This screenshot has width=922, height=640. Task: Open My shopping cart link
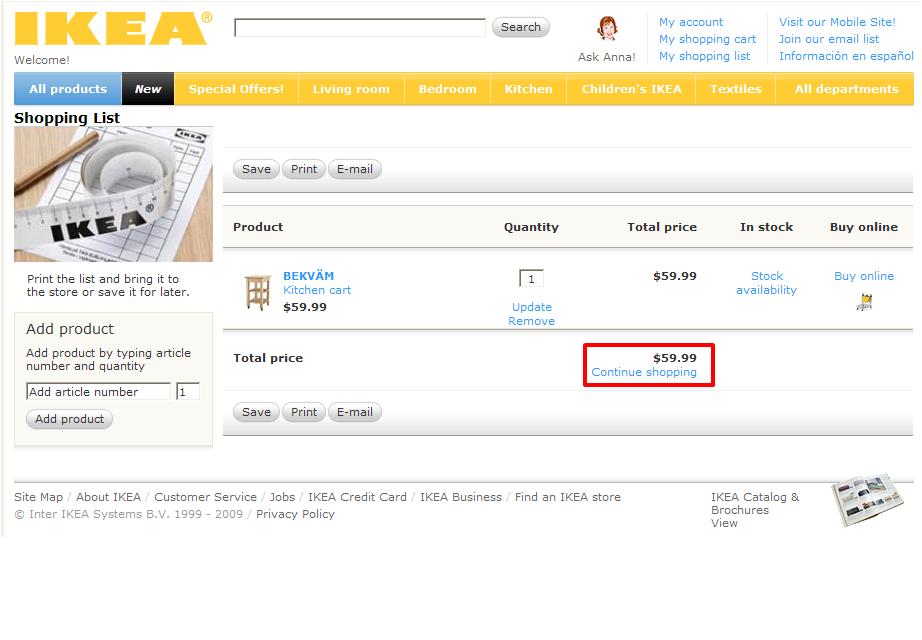click(x=707, y=39)
